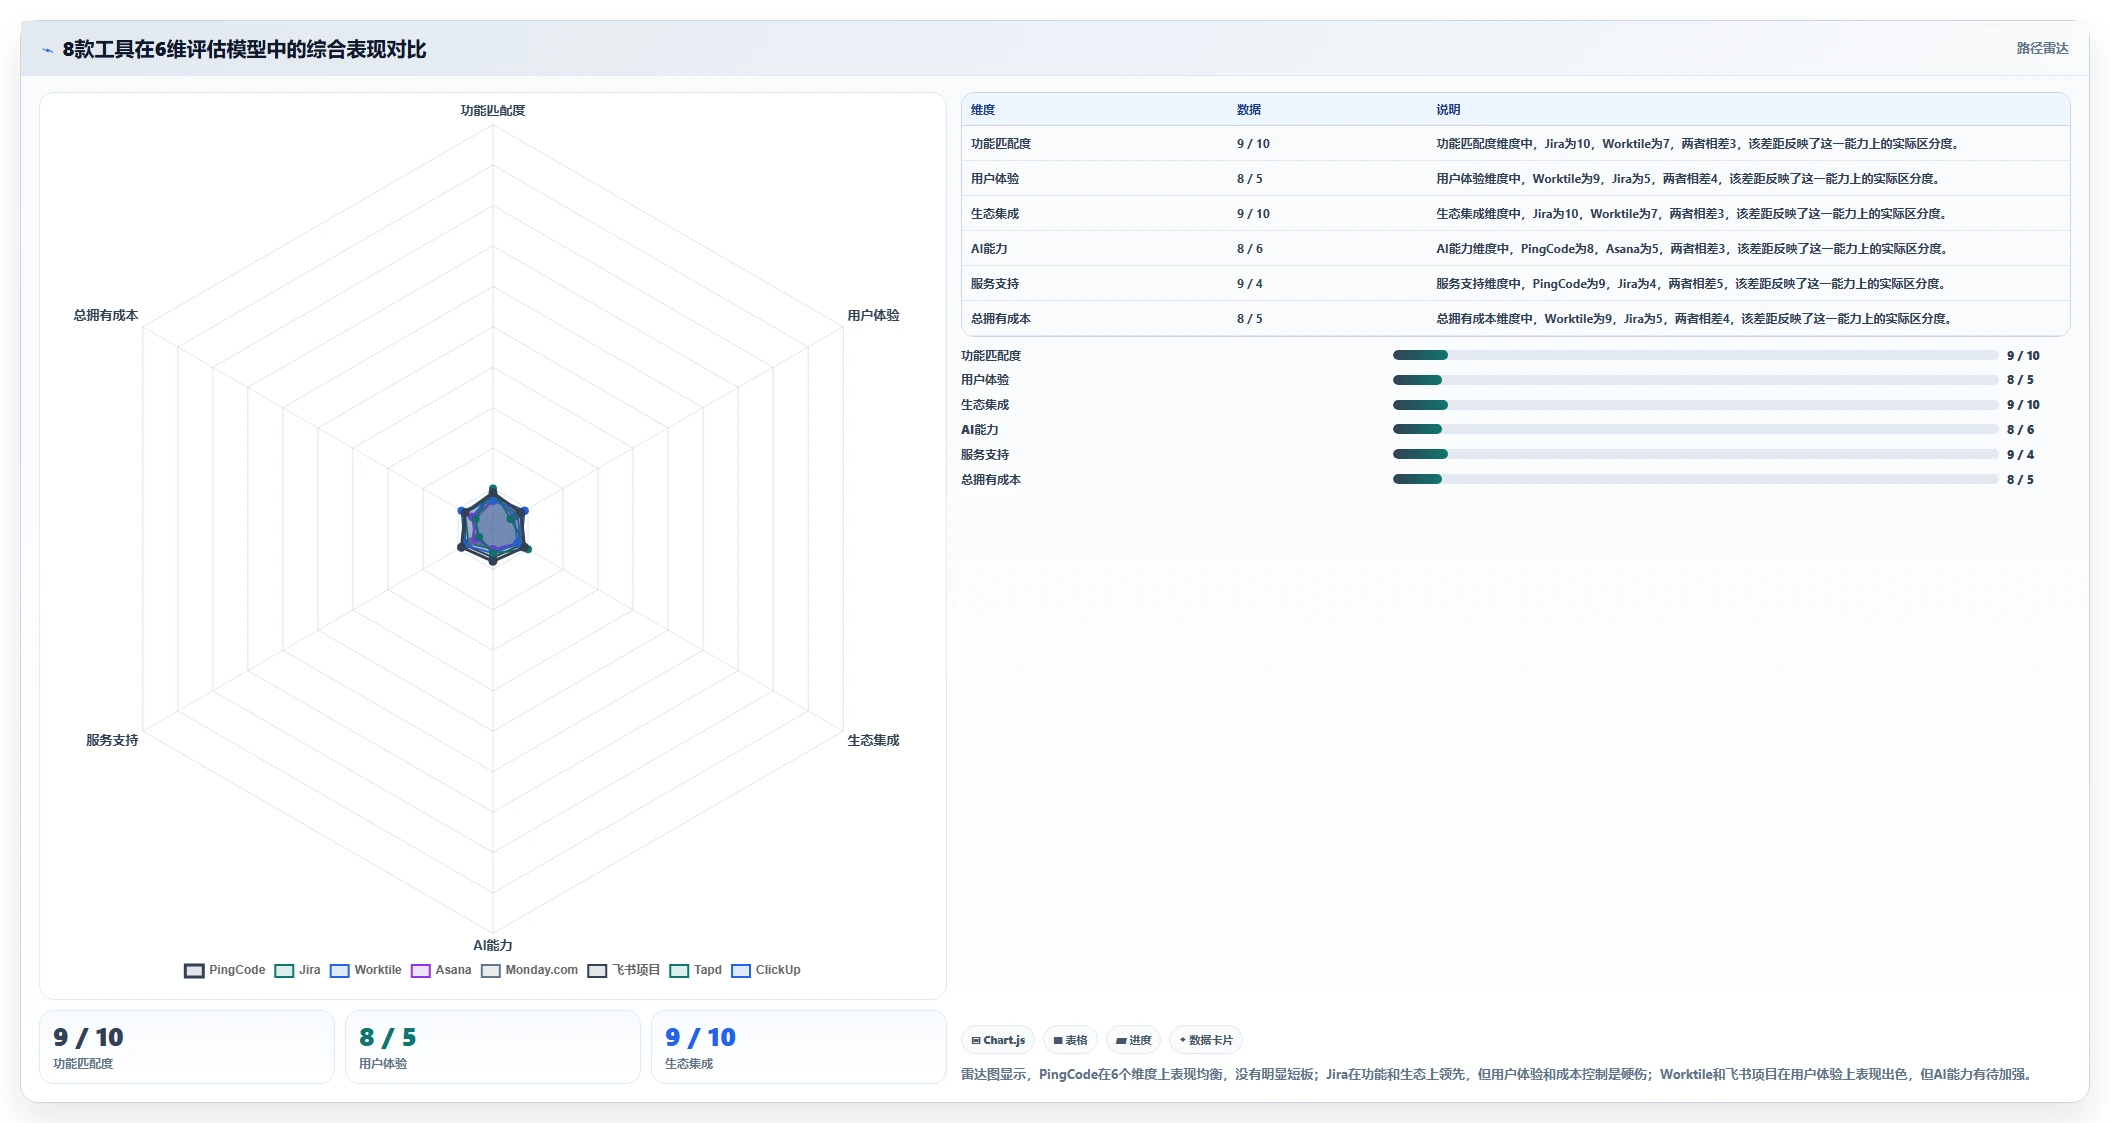Open the 9 / 10 生态集成 data card

[799, 1047]
